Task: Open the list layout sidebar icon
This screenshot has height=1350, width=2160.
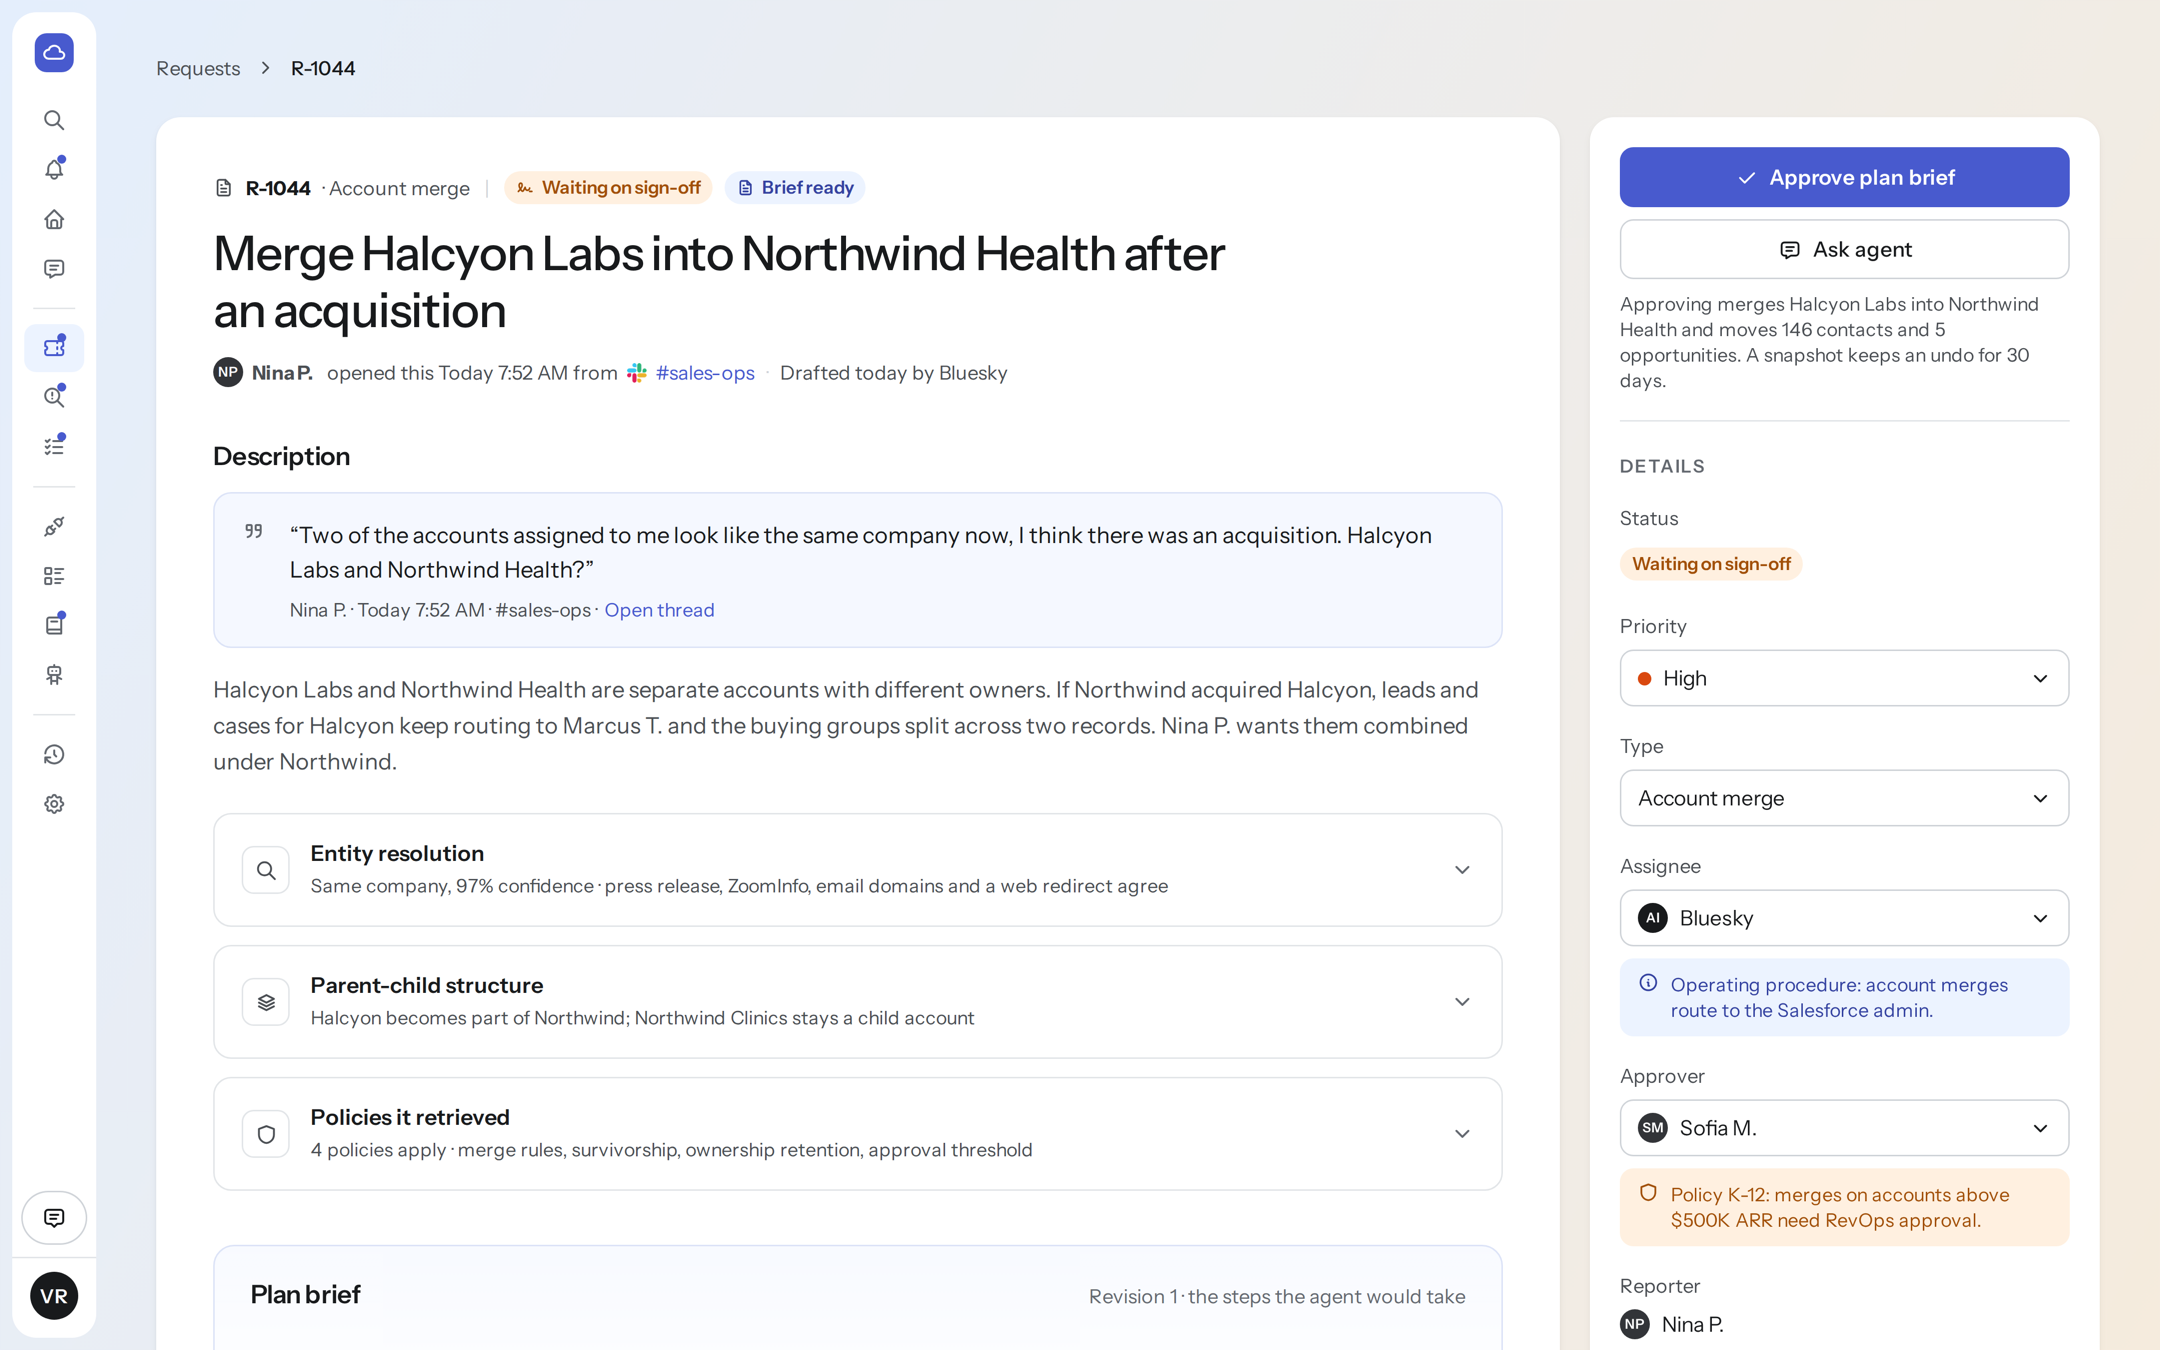Action: 54,576
